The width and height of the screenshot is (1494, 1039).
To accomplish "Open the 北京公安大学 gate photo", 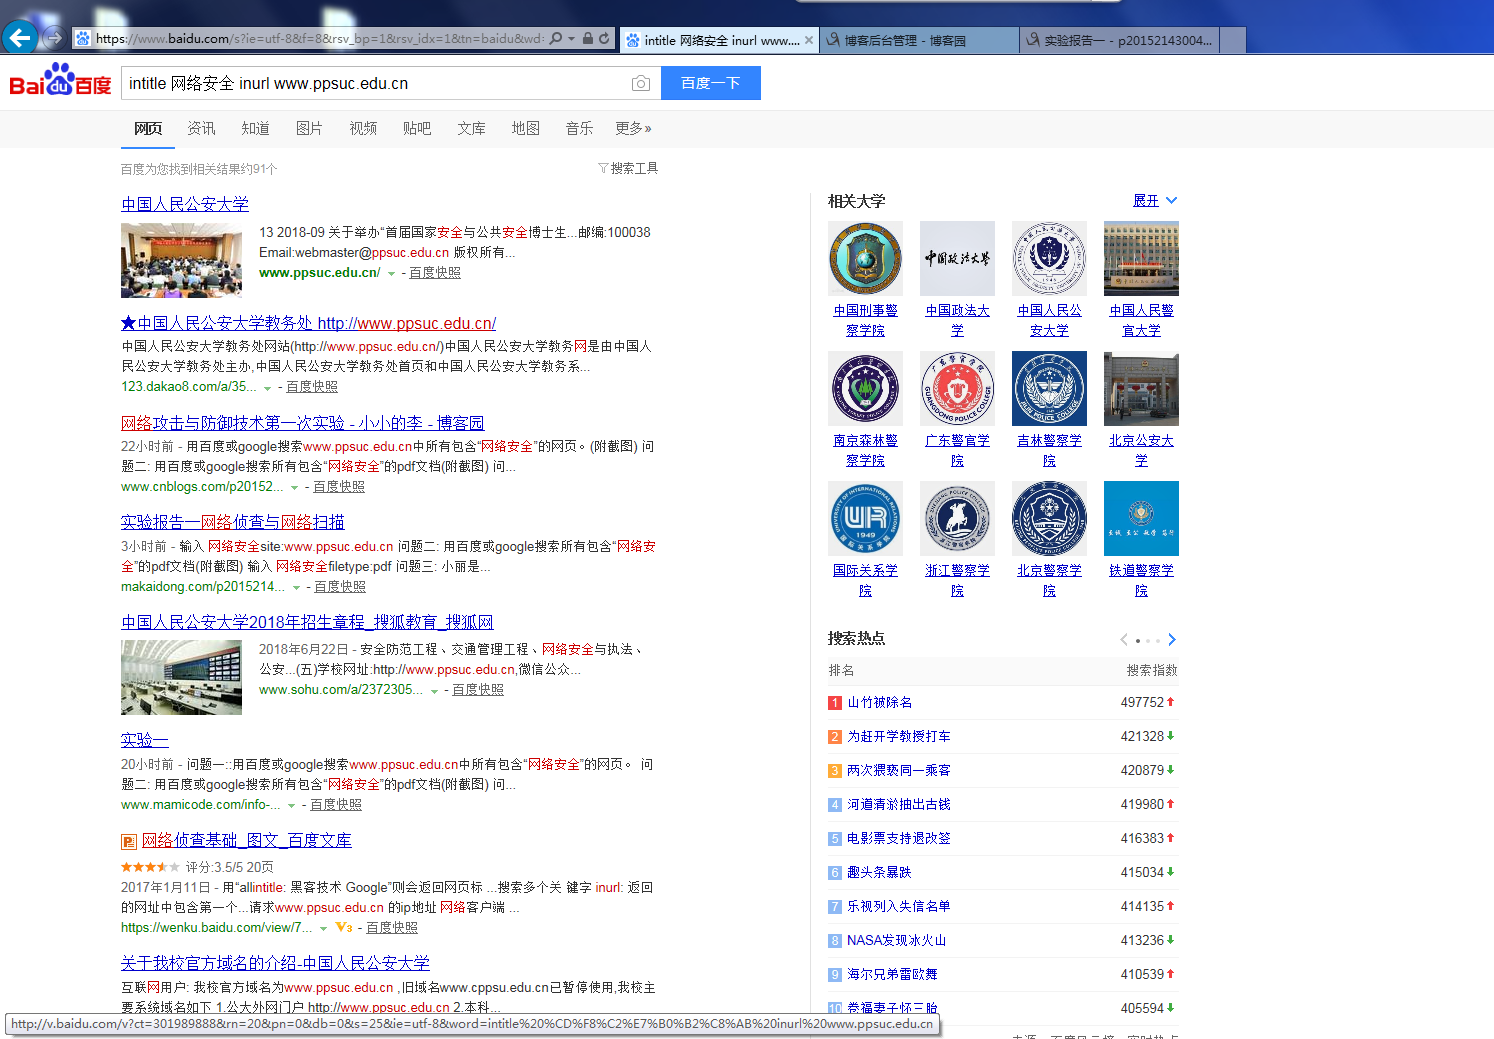I will (1141, 388).
